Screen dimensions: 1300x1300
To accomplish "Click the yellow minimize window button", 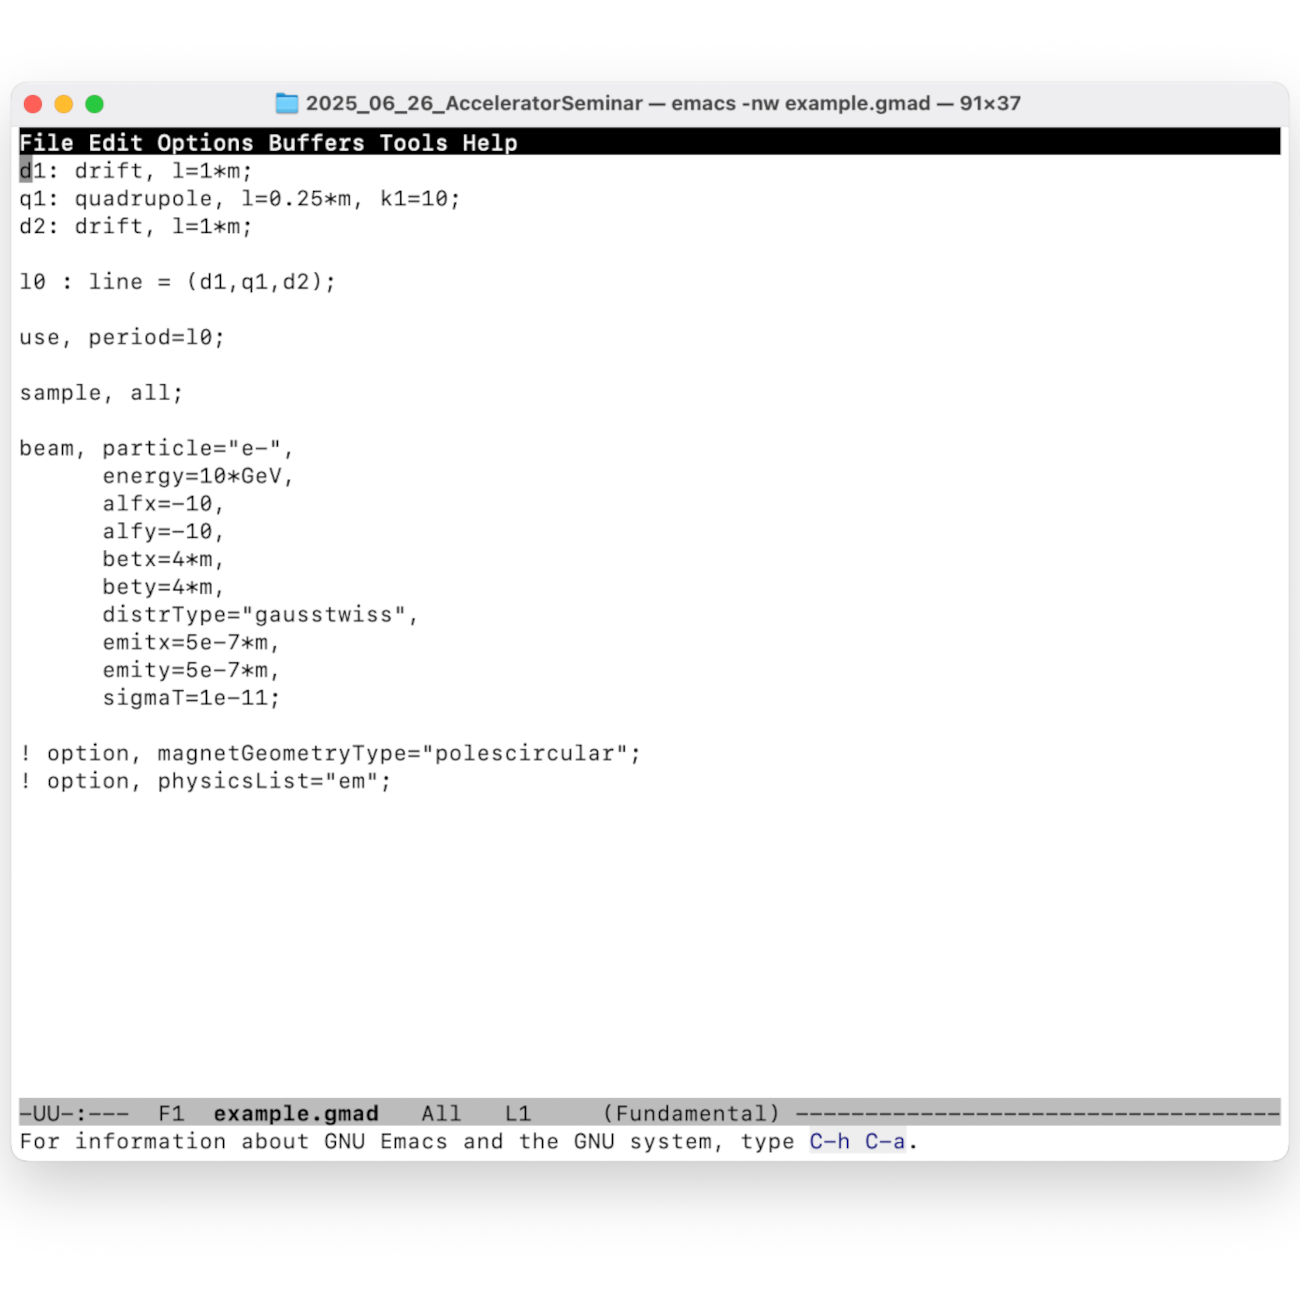I will tap(64, 104).
